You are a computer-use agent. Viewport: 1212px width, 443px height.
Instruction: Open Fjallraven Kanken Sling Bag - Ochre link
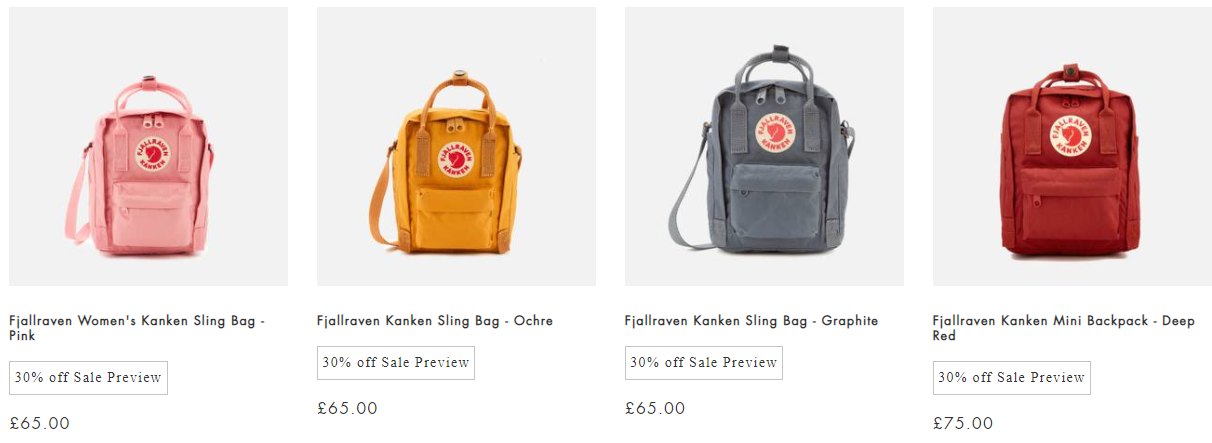[x=435, y=321]
